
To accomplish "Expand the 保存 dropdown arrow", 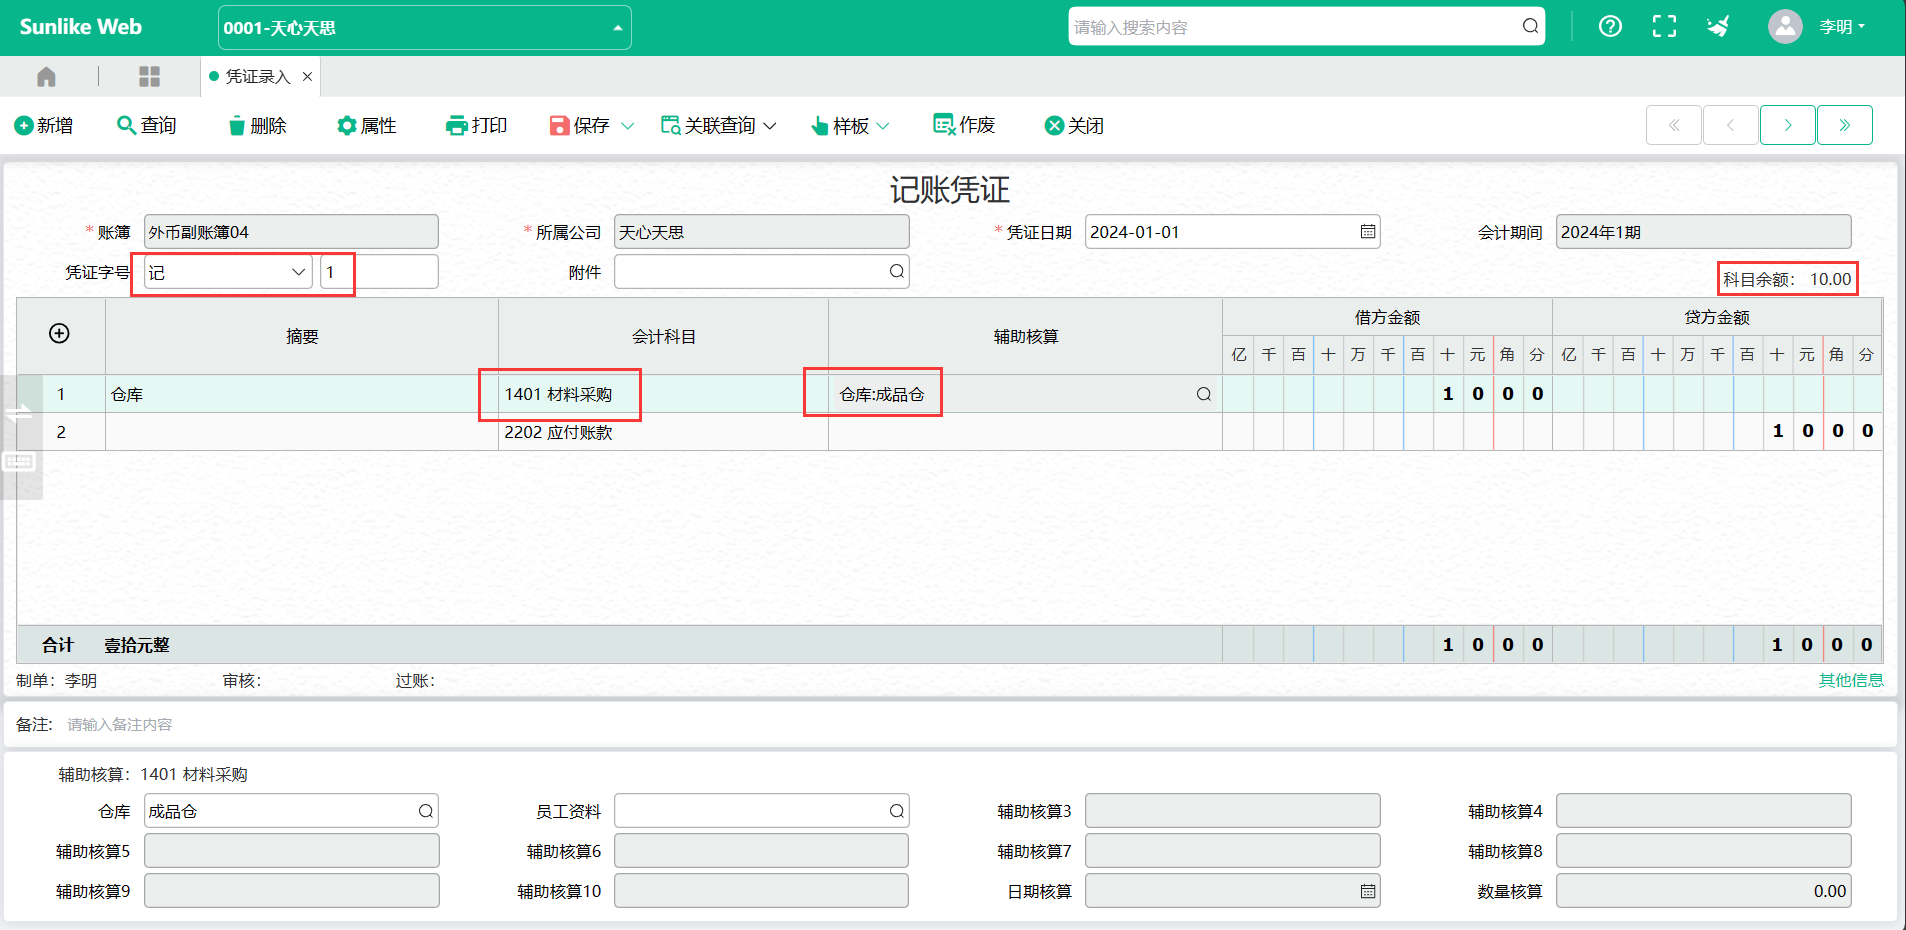I will click(628, 126).
